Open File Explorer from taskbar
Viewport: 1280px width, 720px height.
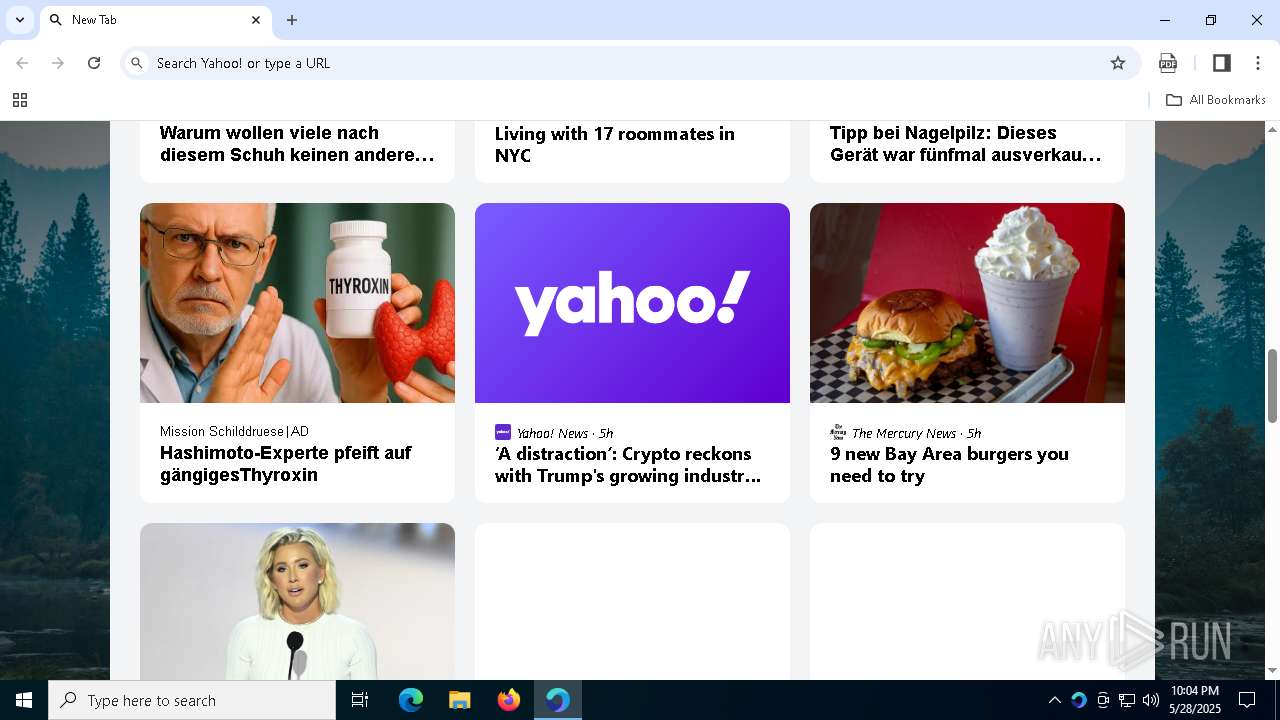pyautogui.click(x=459, y=700)
